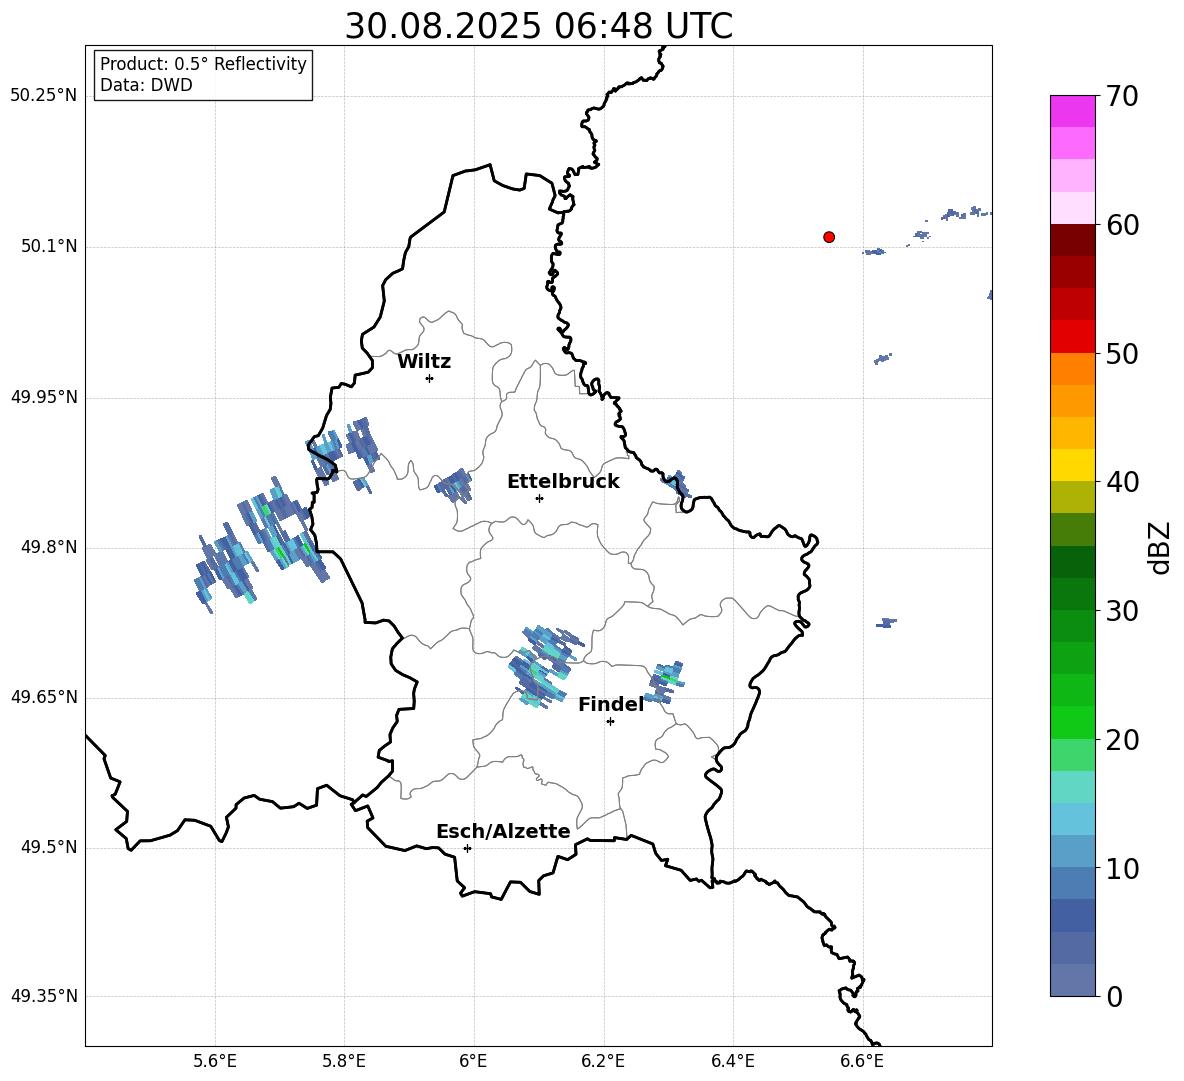The width and height of the screenshot is (1184, 1081).
Task: Click the 49.8°N latitude label
Action: [x=49, y=547]
